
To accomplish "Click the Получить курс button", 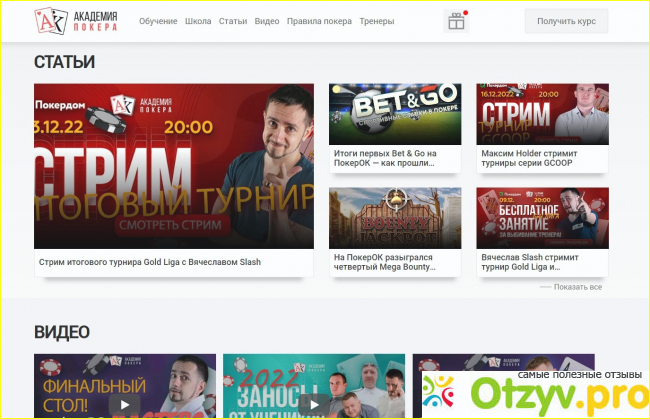I will (566, 21).
